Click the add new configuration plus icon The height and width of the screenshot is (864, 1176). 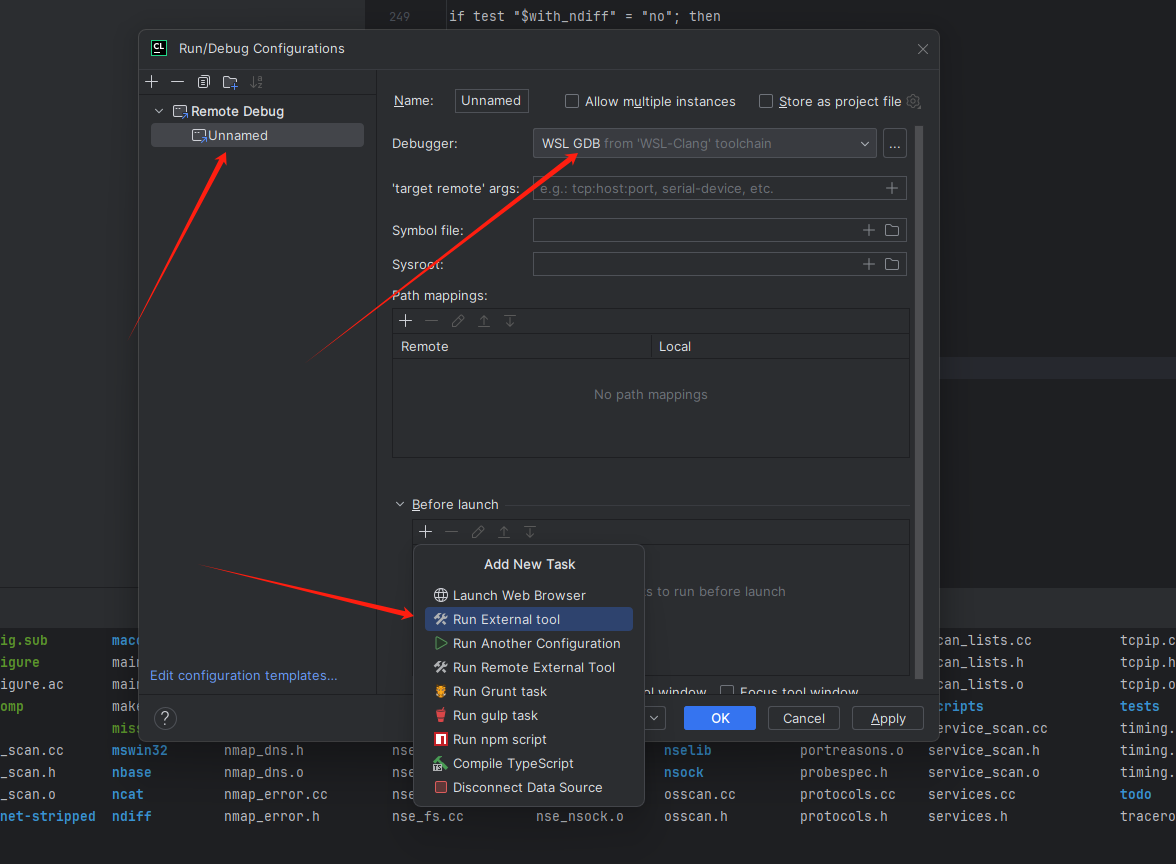pos(152,82)
